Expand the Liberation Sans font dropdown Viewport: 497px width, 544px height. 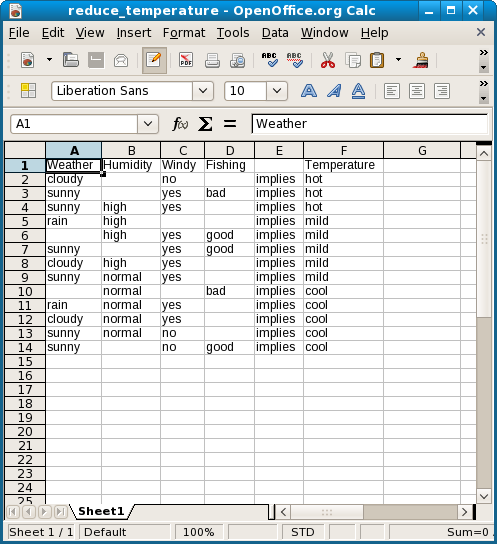(203, 91)
